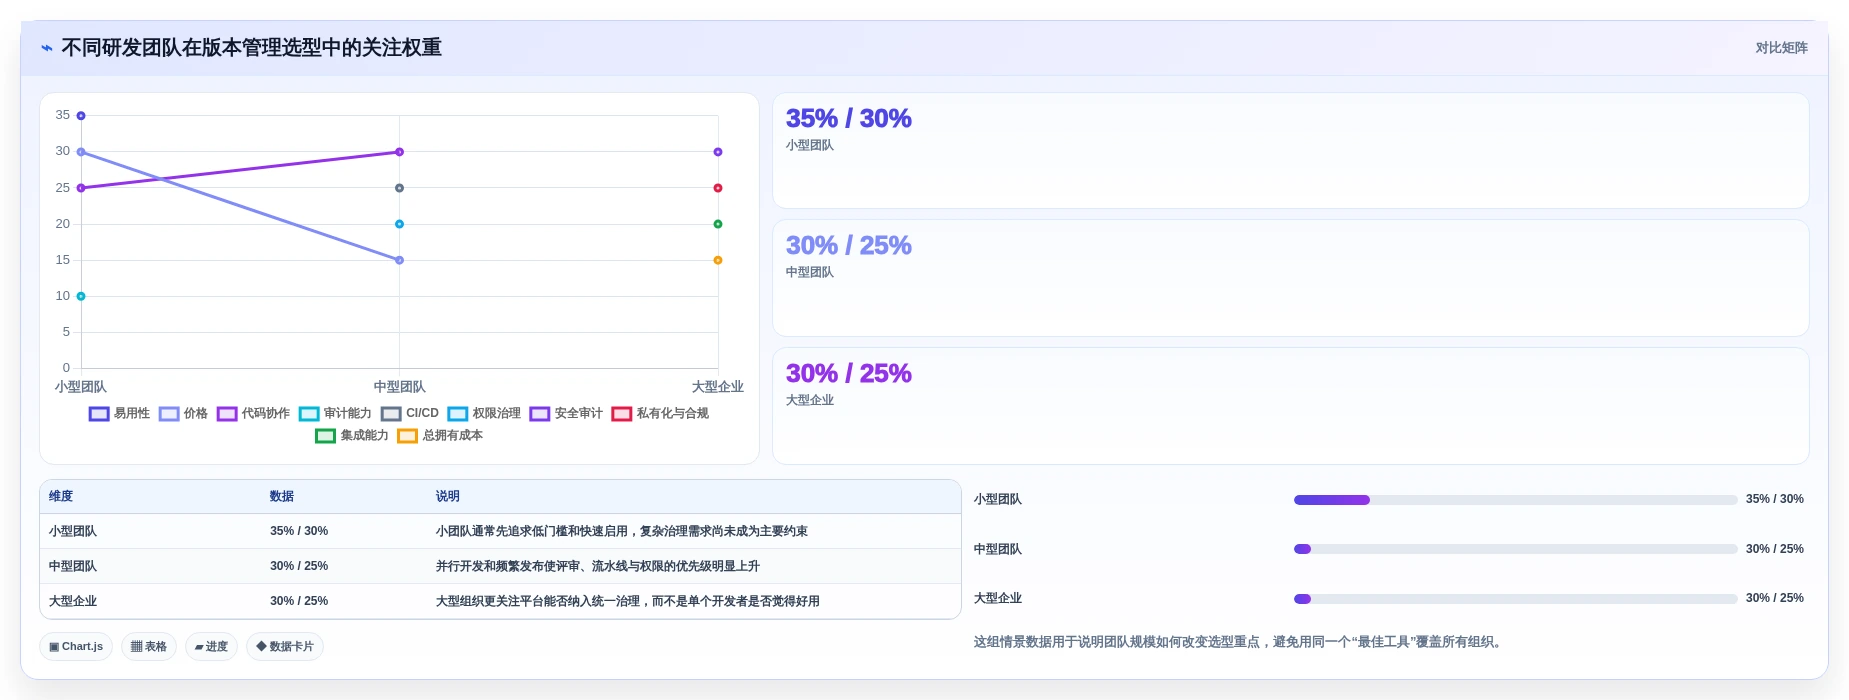
Task: Select the 大型企业 table row name
Action: point(73,602)
